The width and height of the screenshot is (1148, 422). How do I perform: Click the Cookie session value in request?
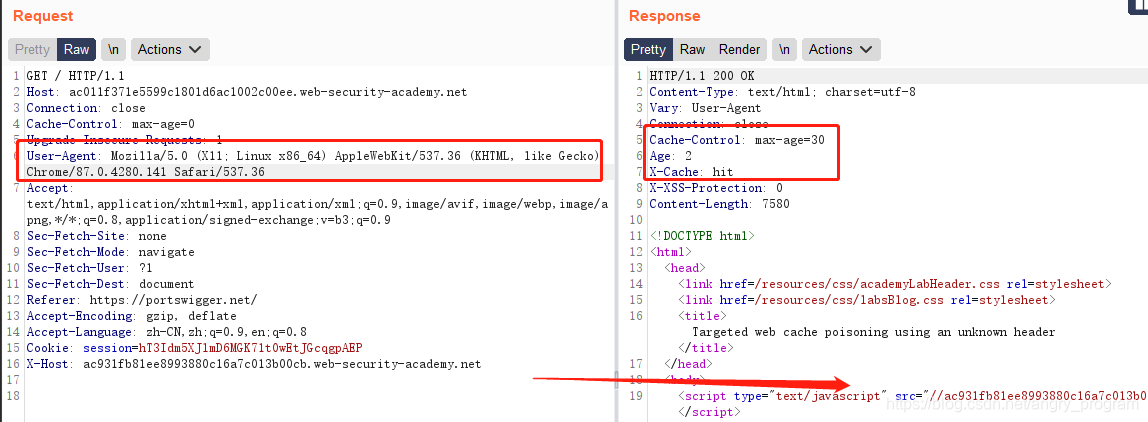(250, 348)
